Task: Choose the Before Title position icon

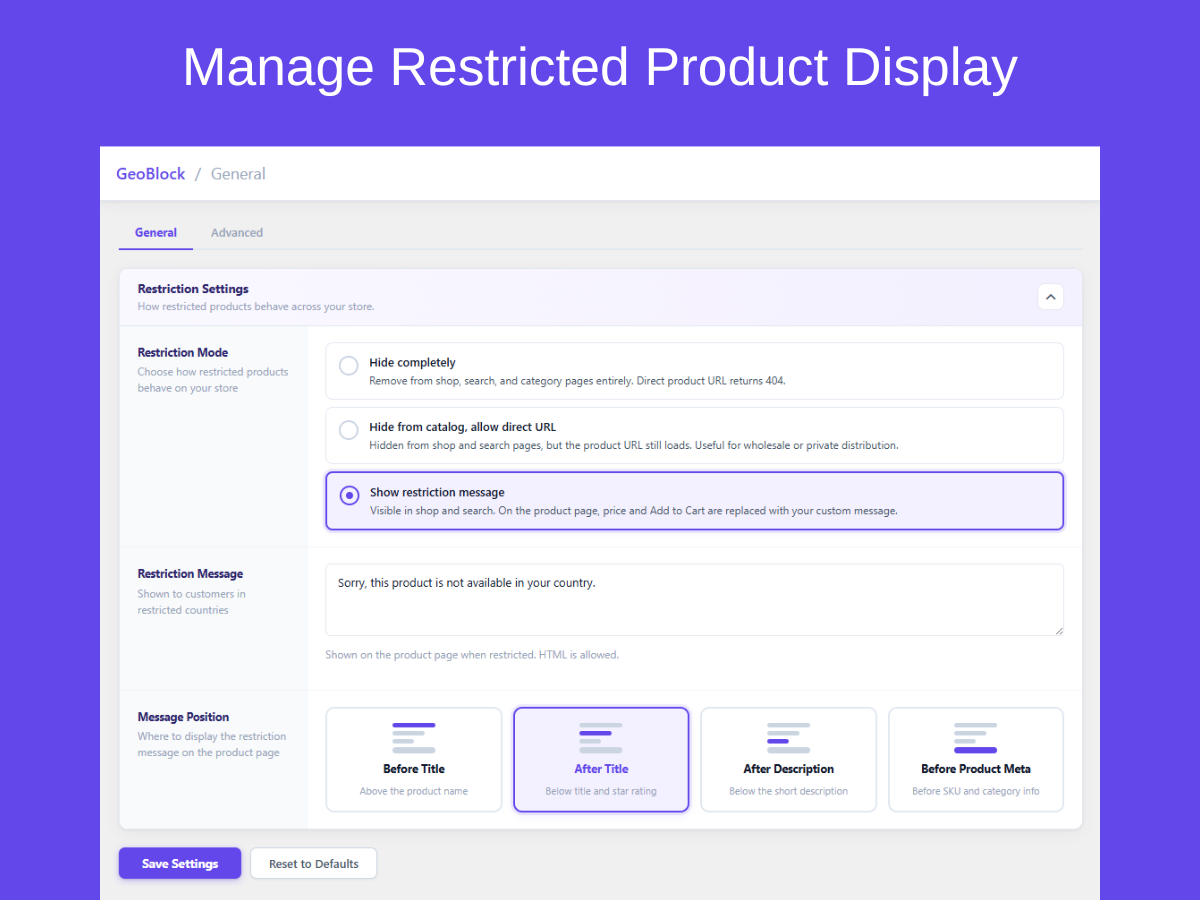Action: 414,738
